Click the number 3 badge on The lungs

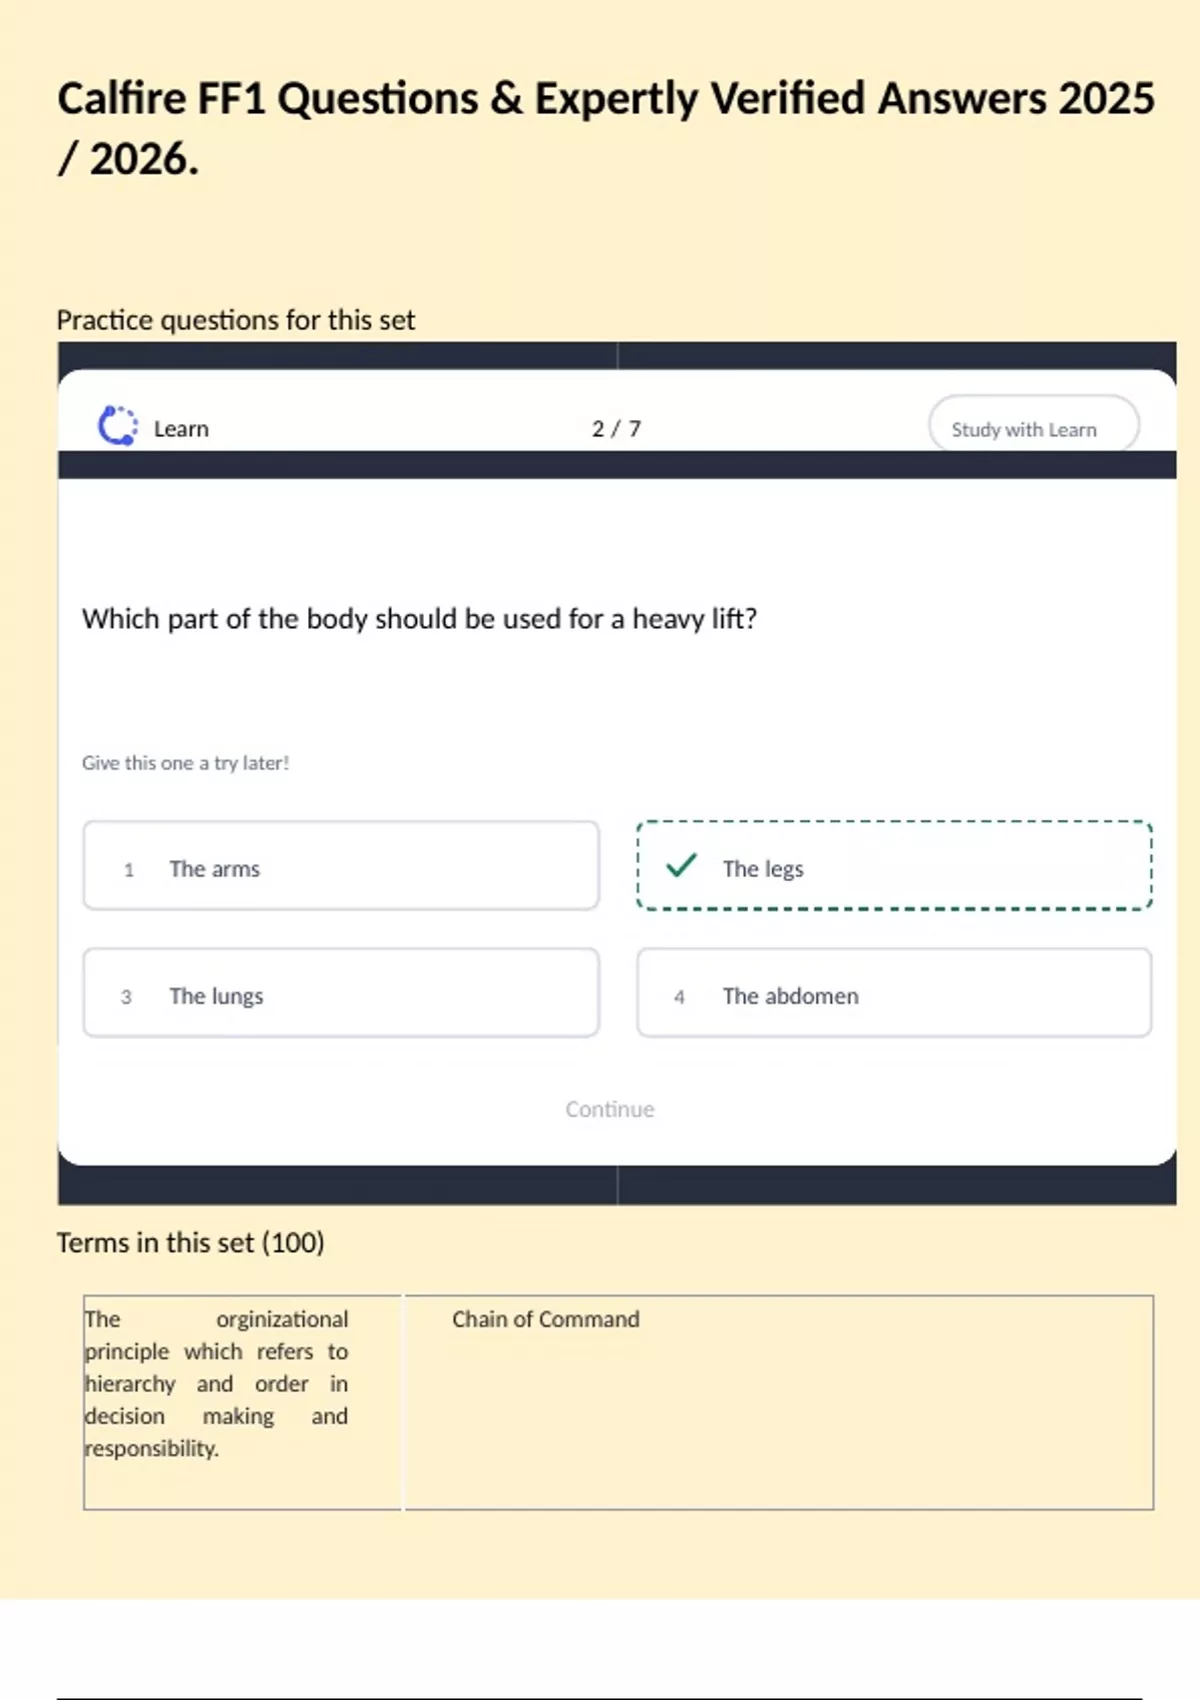click(x=126, y=997)
